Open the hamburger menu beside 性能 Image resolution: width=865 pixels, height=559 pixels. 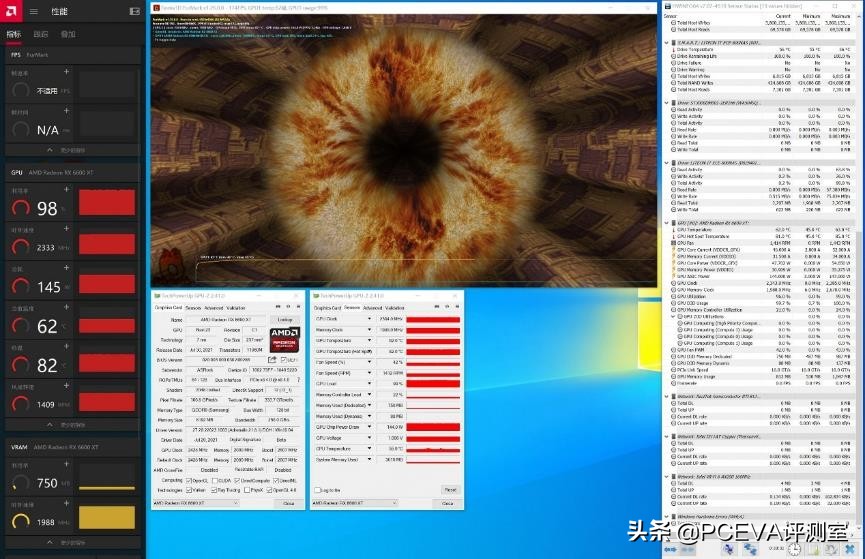[34, 11]
